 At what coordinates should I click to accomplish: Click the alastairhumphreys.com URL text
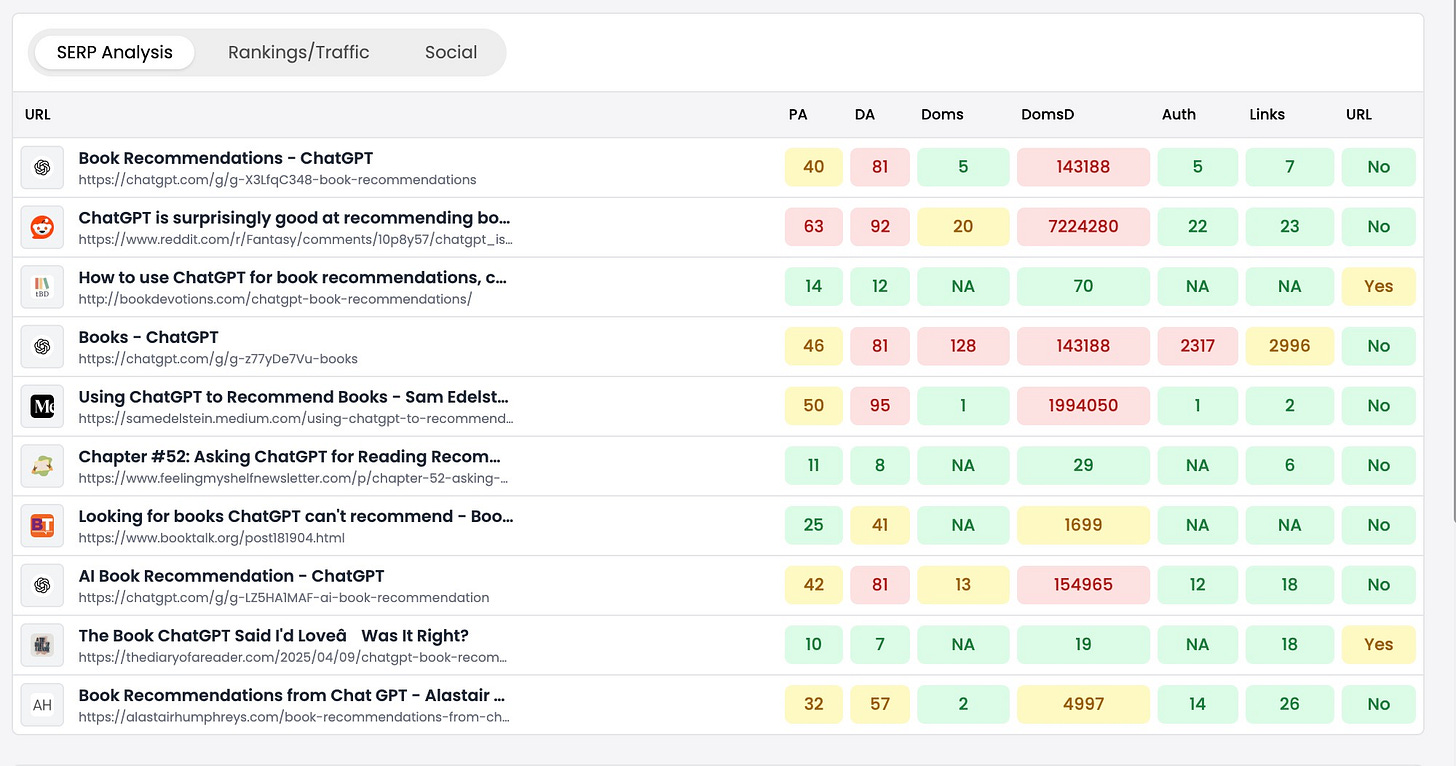click(294, 717)
